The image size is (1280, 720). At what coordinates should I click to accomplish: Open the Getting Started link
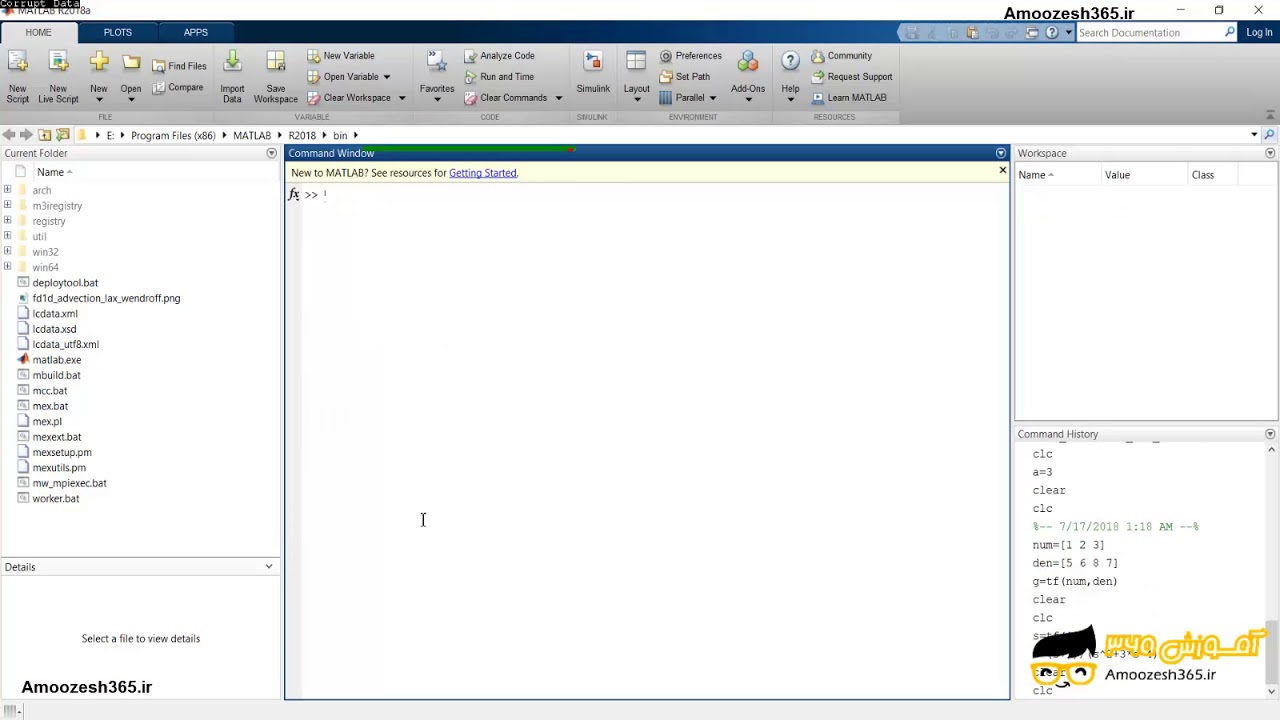482,173
